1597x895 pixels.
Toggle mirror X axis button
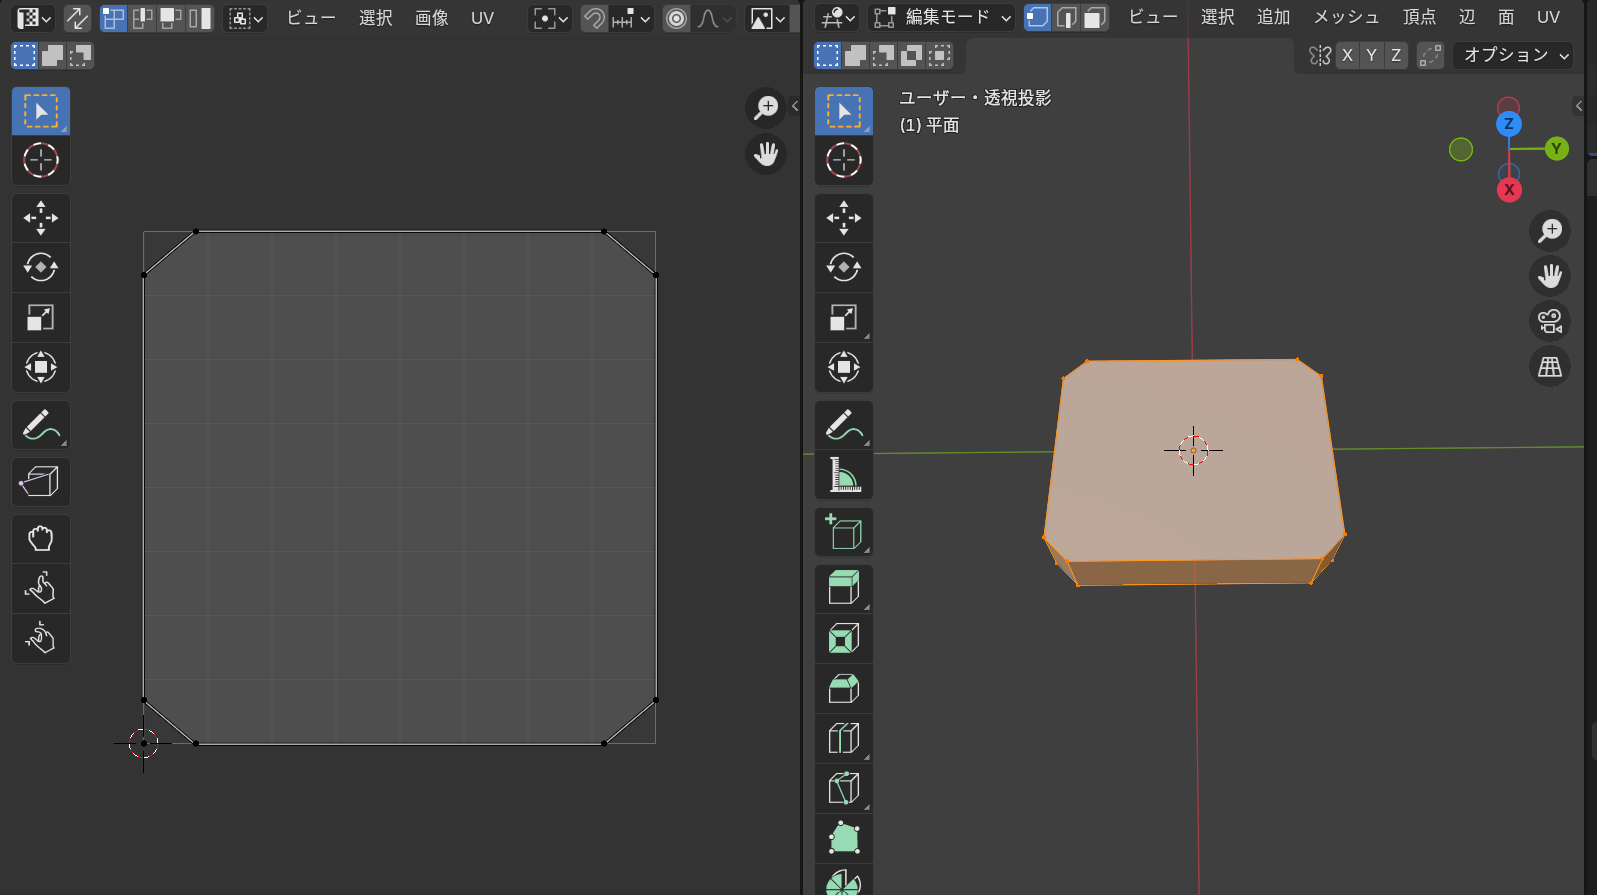coord(1347,55)
